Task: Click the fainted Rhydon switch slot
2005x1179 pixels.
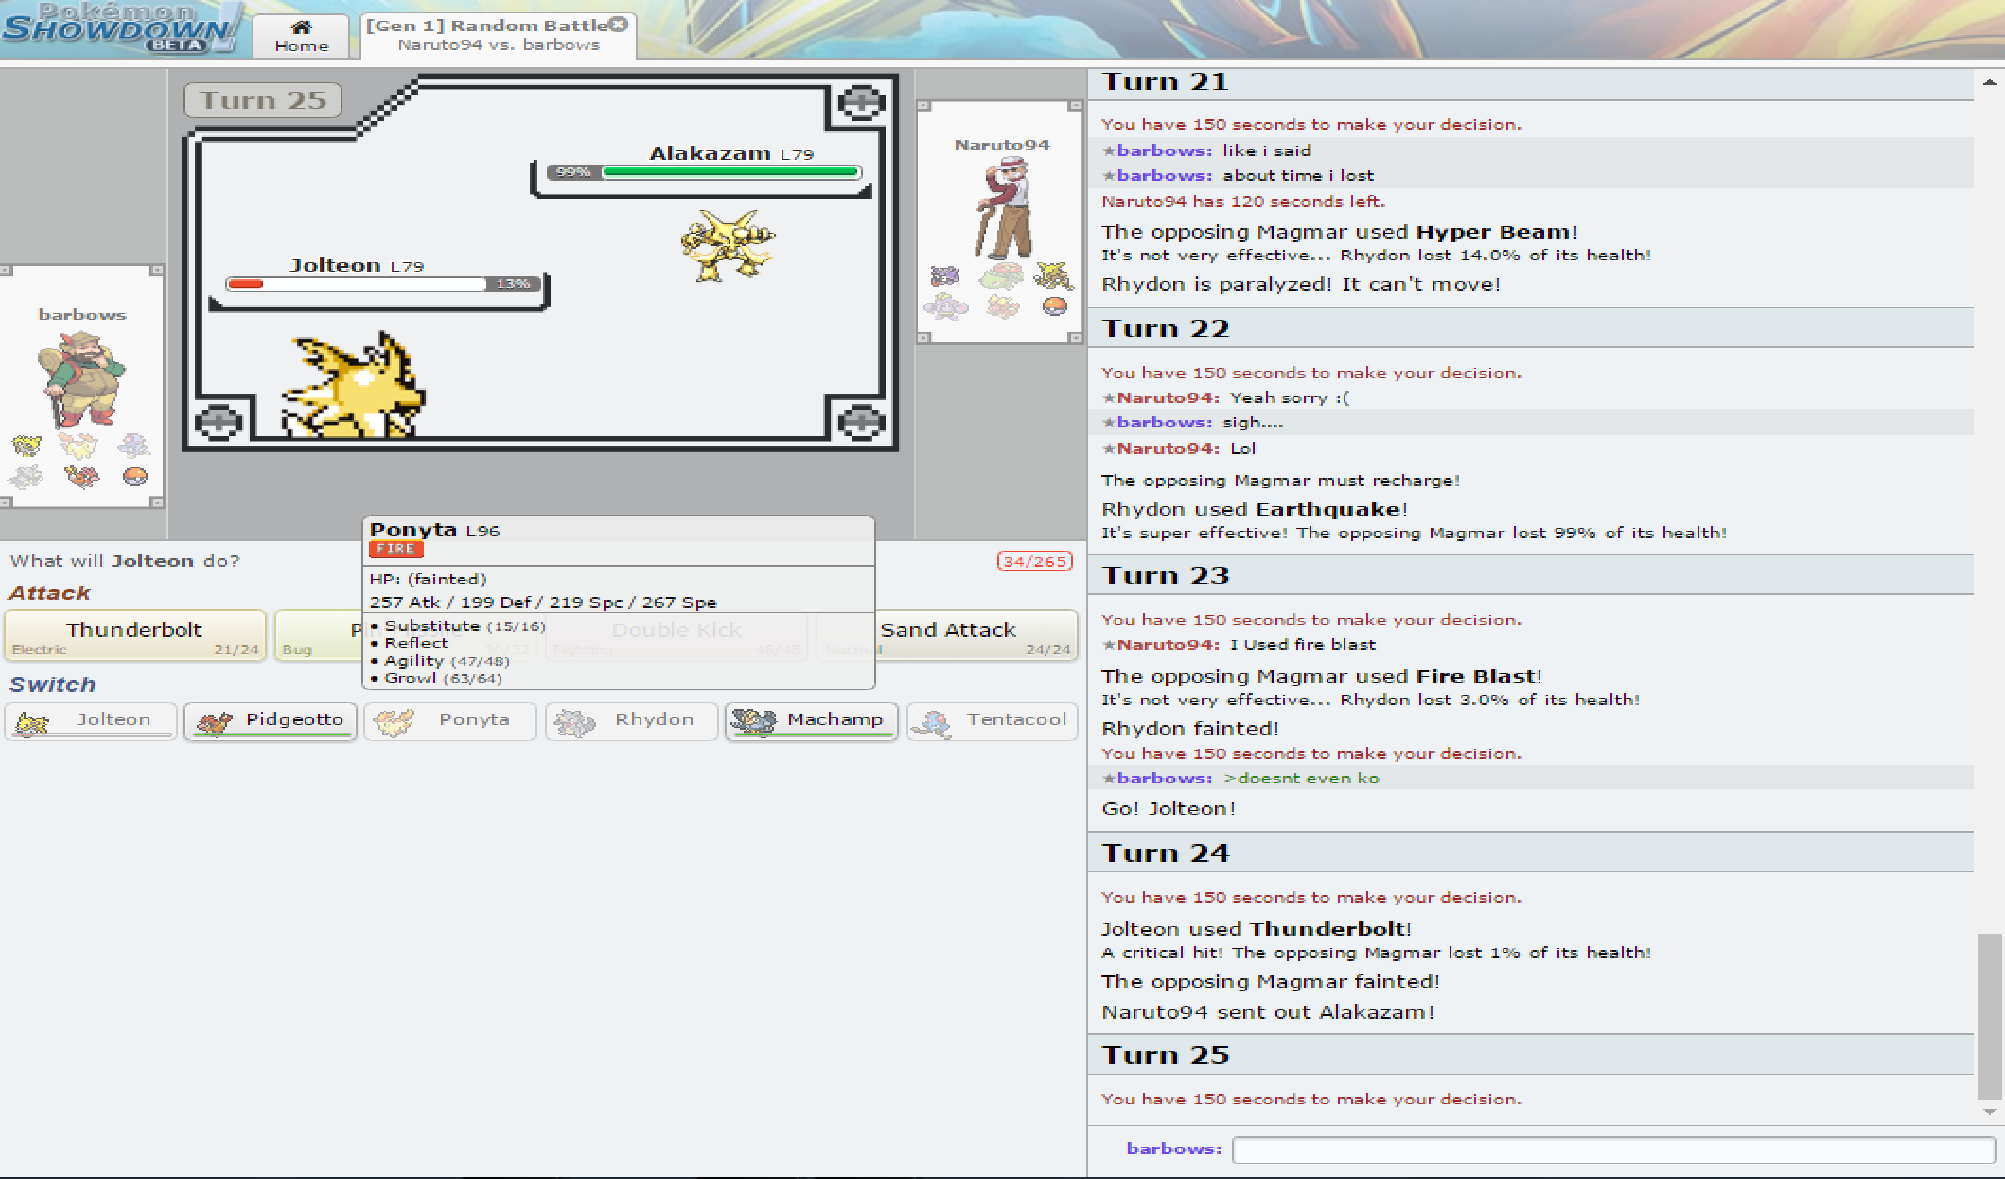Action: coord(631,720)
